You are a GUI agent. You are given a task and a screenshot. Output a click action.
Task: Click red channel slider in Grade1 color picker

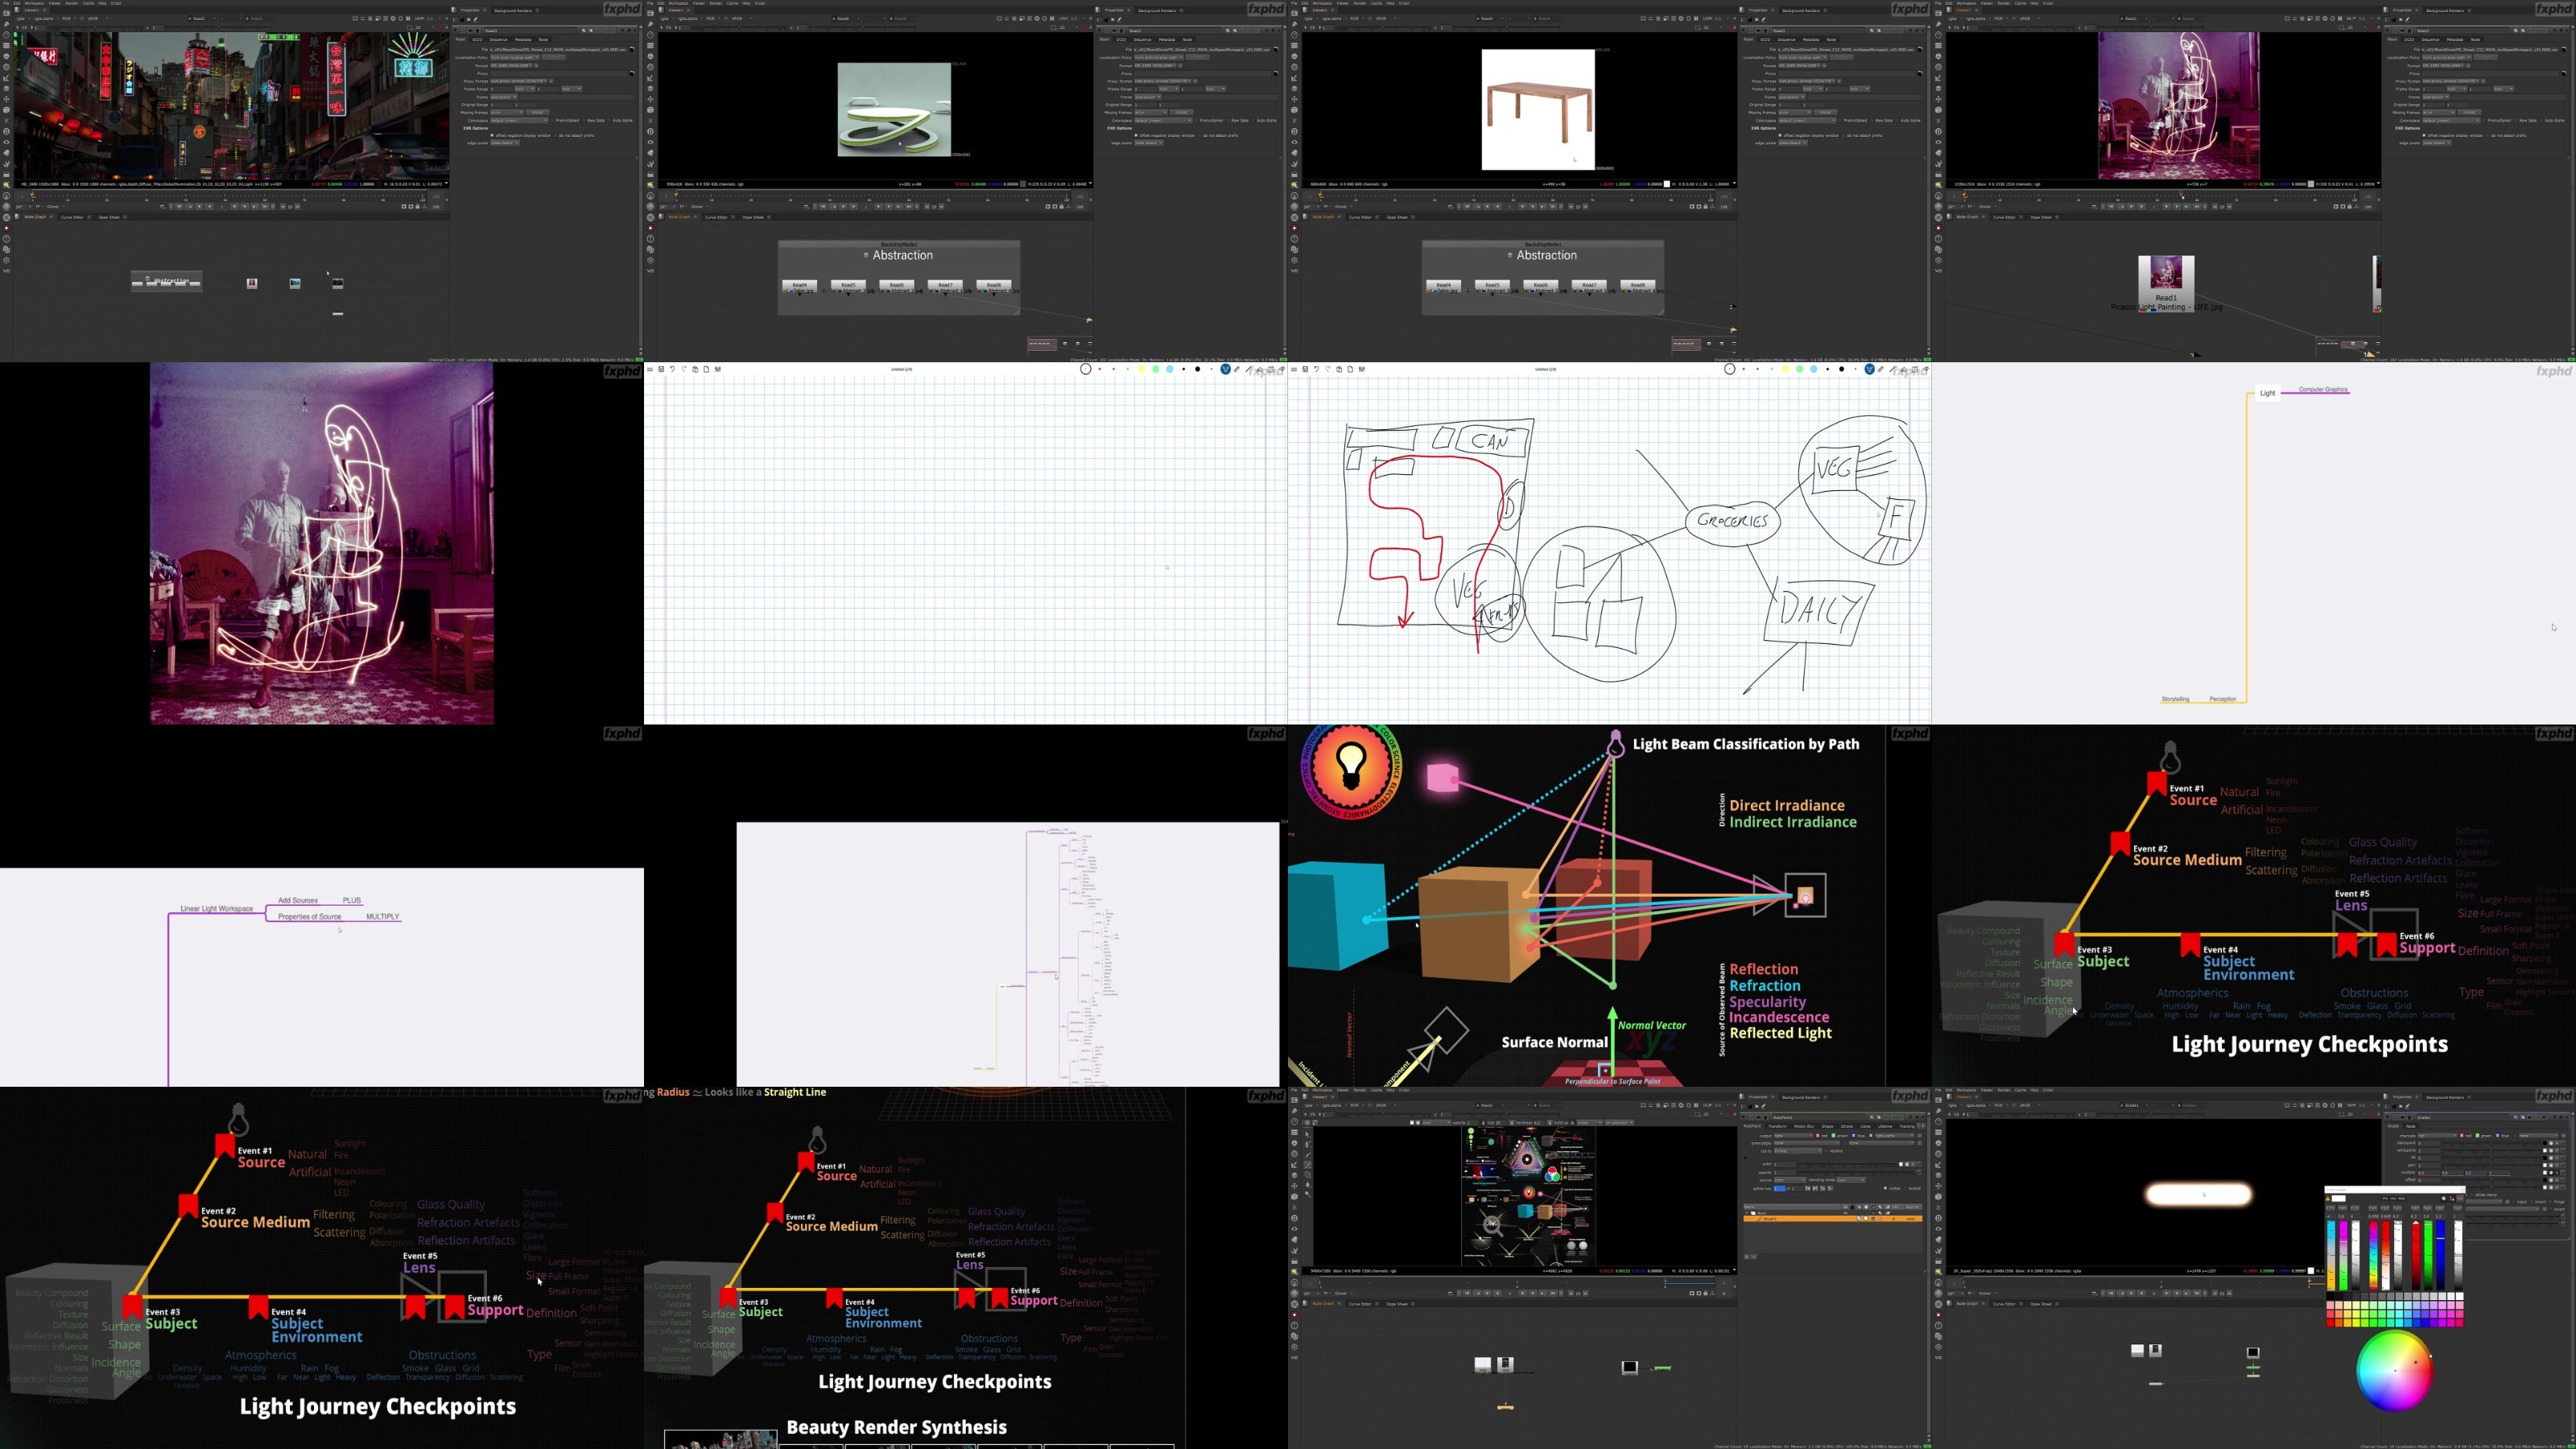(2416, 1256)
